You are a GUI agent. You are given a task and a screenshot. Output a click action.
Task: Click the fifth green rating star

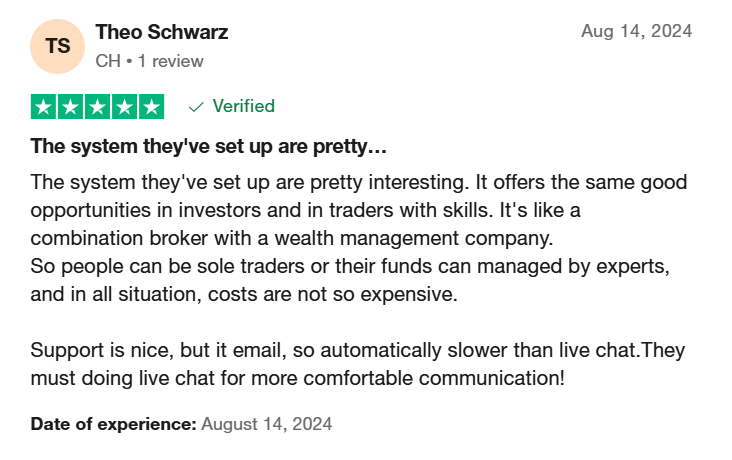coord(152,106)
